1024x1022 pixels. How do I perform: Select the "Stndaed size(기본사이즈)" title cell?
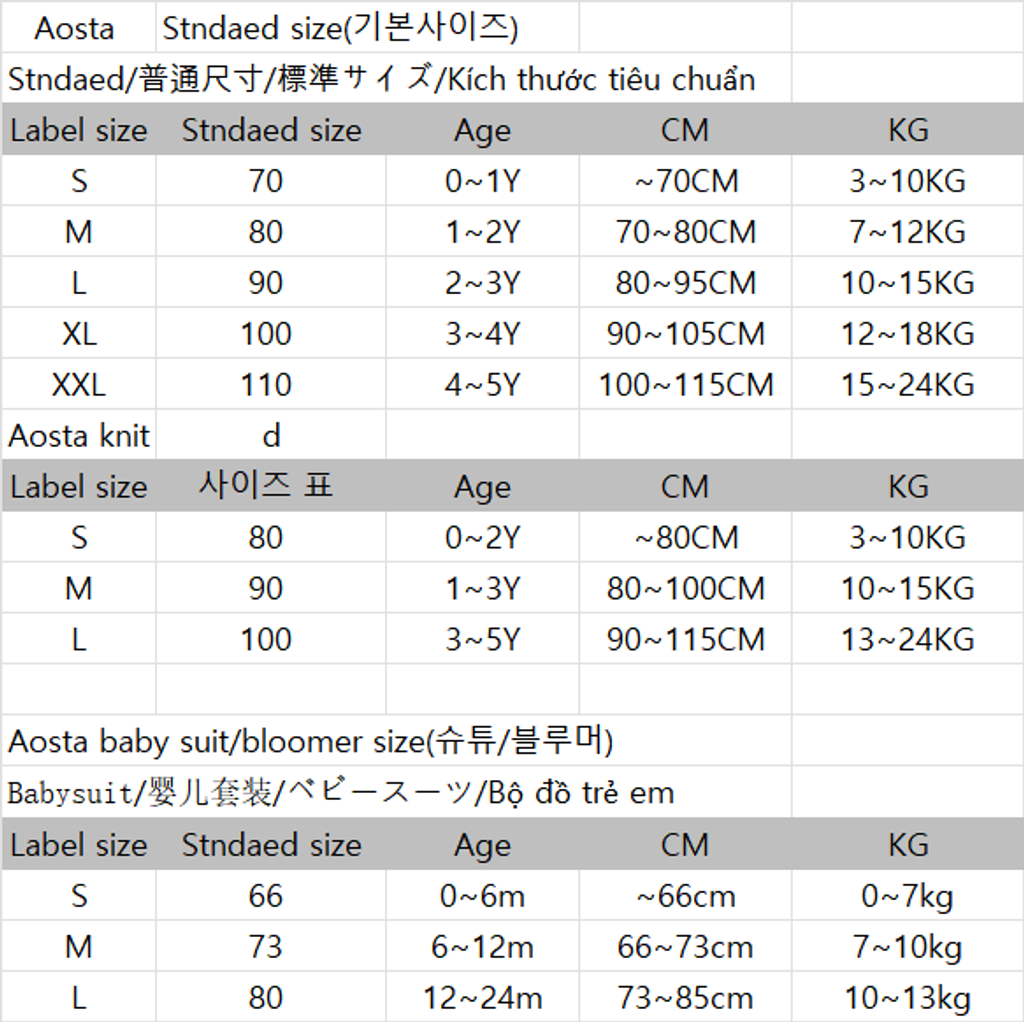click(x=340, y=28)
